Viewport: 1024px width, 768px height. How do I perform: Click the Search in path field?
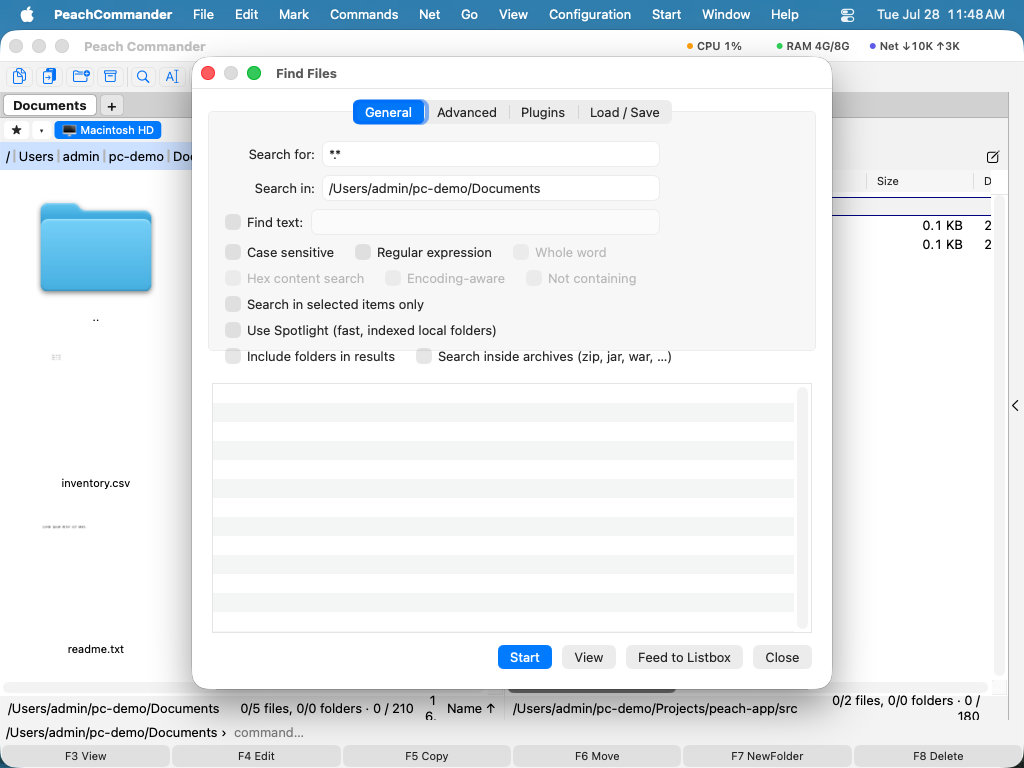(490, 189)
